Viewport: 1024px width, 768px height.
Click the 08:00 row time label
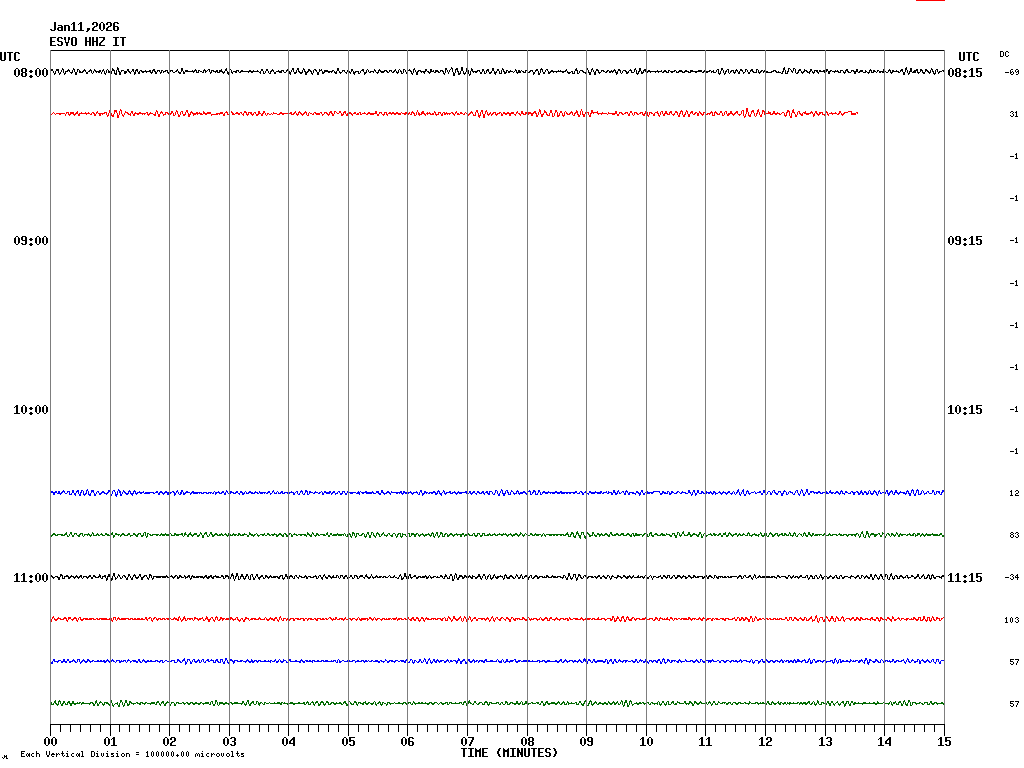tap(30, 73)
